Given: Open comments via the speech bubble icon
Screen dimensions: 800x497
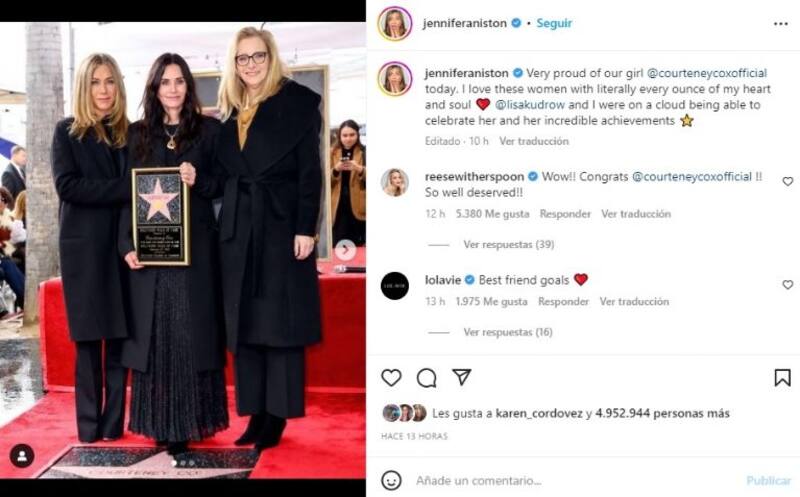Looking at the screenshot, I should tap(426, 378).
